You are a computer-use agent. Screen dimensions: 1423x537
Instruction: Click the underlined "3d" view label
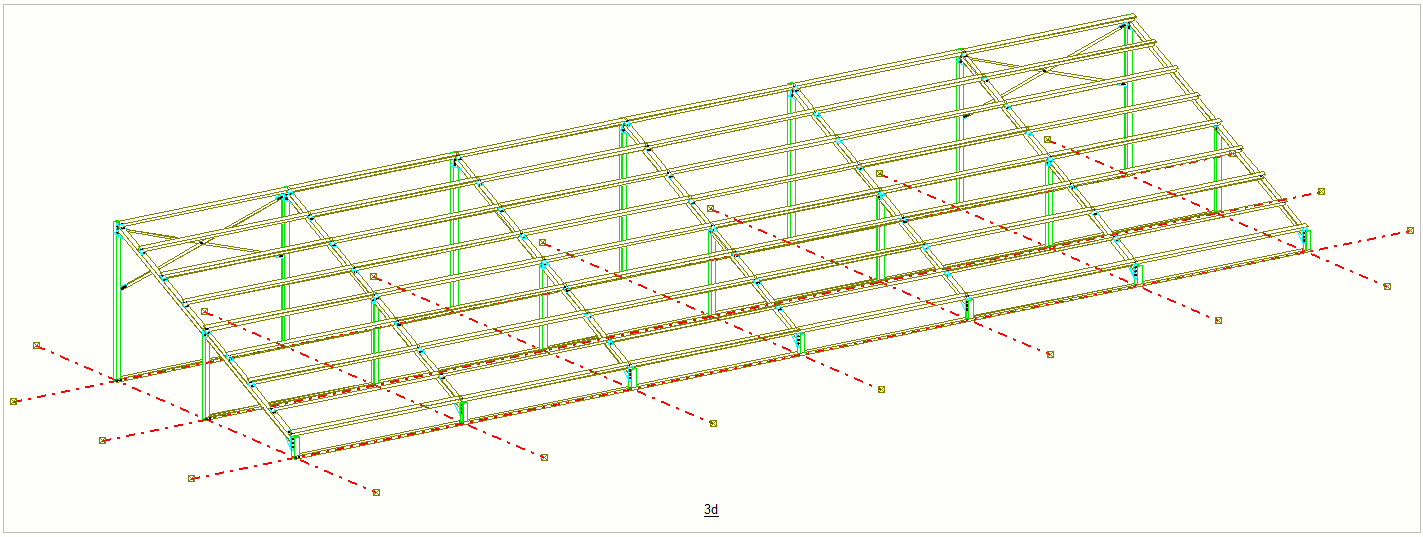(x=711, y=510)
